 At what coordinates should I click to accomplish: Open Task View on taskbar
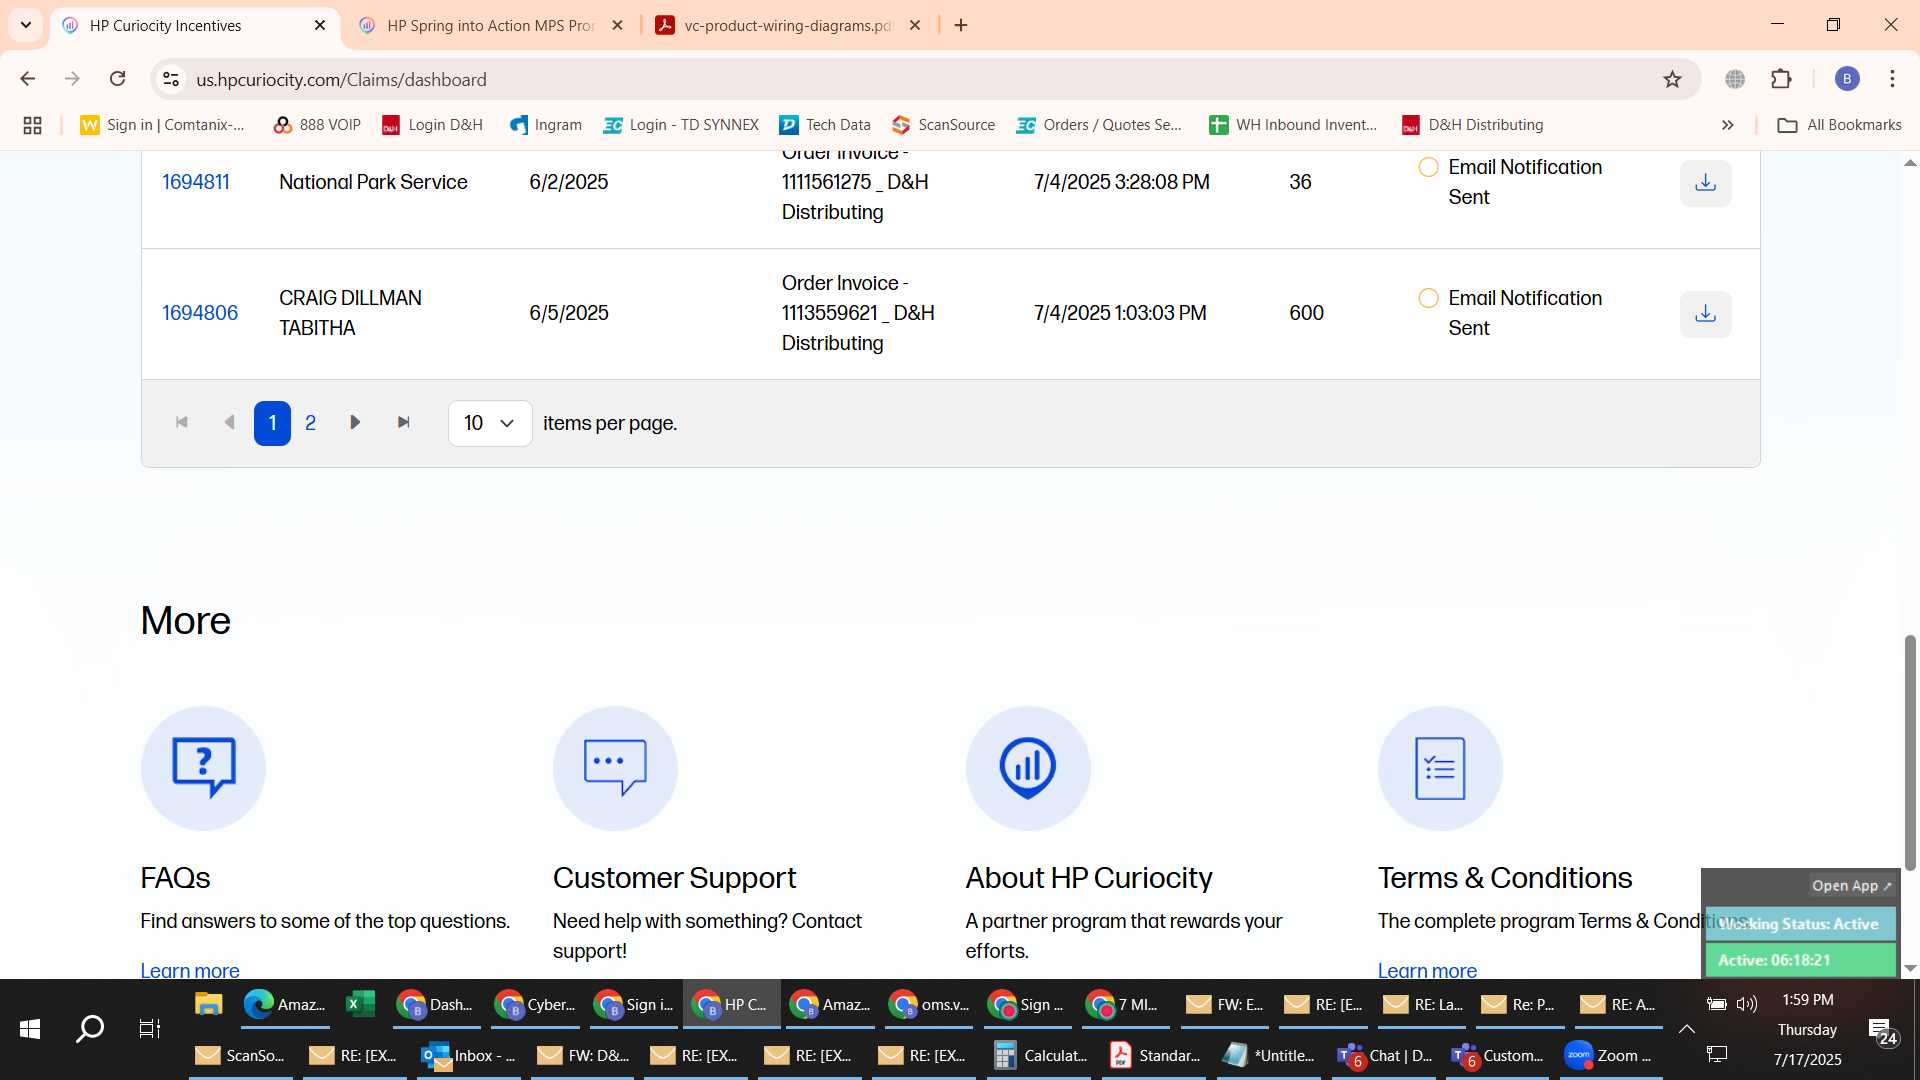click(150, 1029)
